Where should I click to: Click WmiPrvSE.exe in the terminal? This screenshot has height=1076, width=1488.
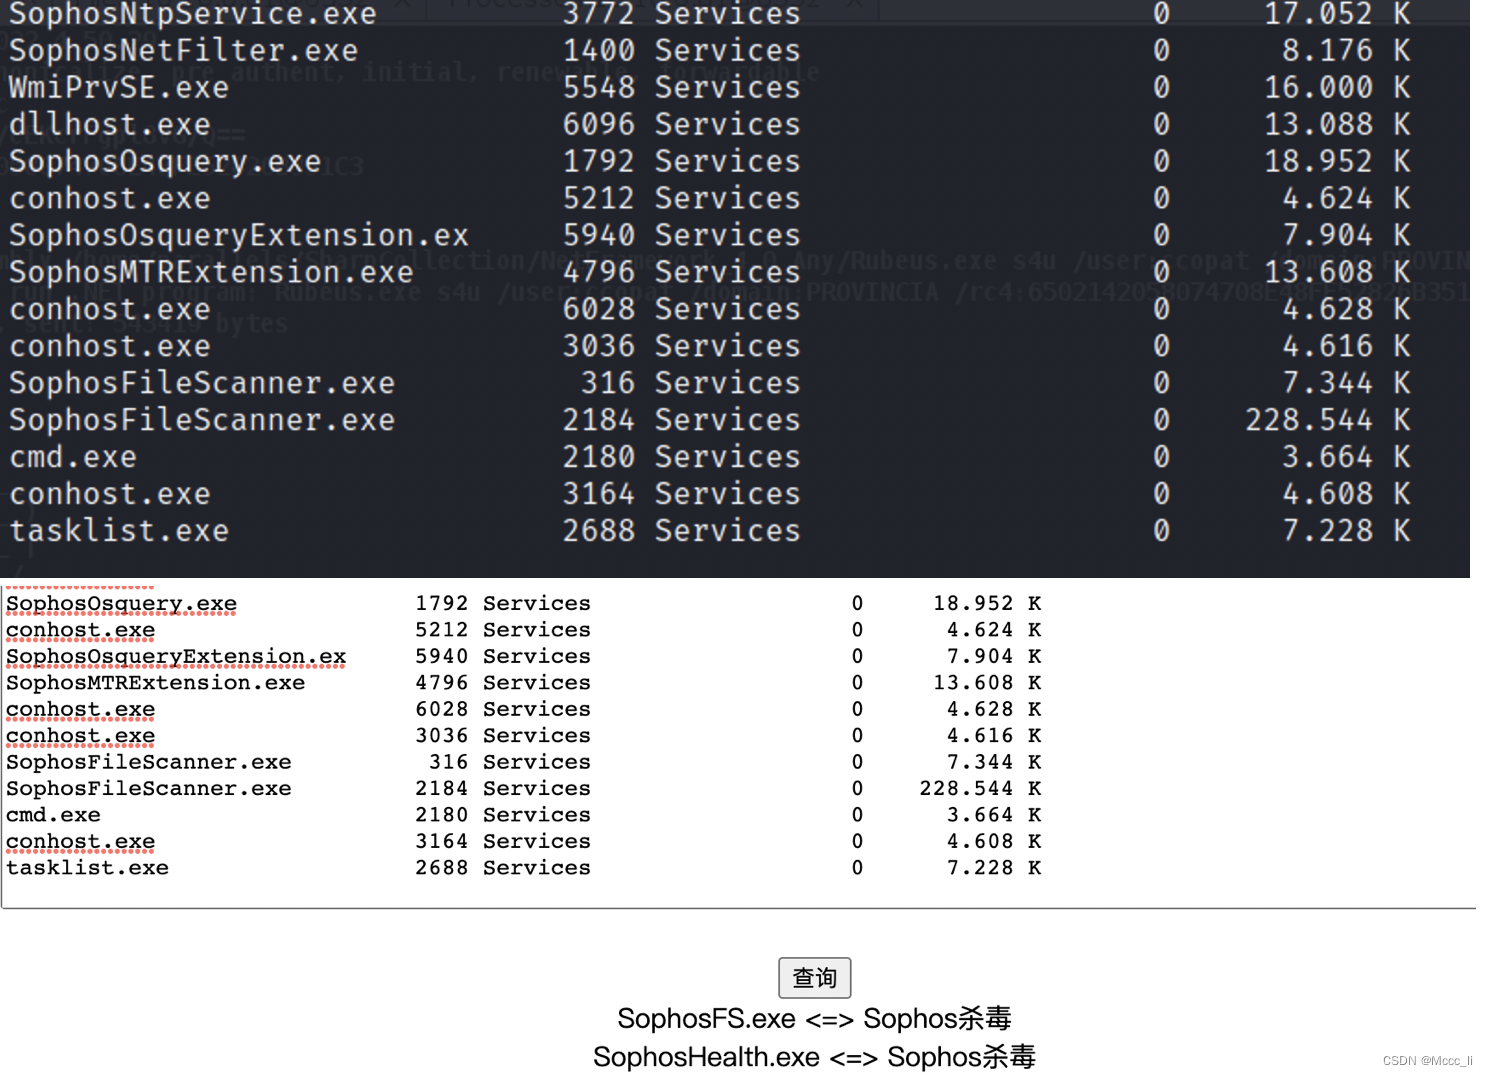(x=119, y=88)
